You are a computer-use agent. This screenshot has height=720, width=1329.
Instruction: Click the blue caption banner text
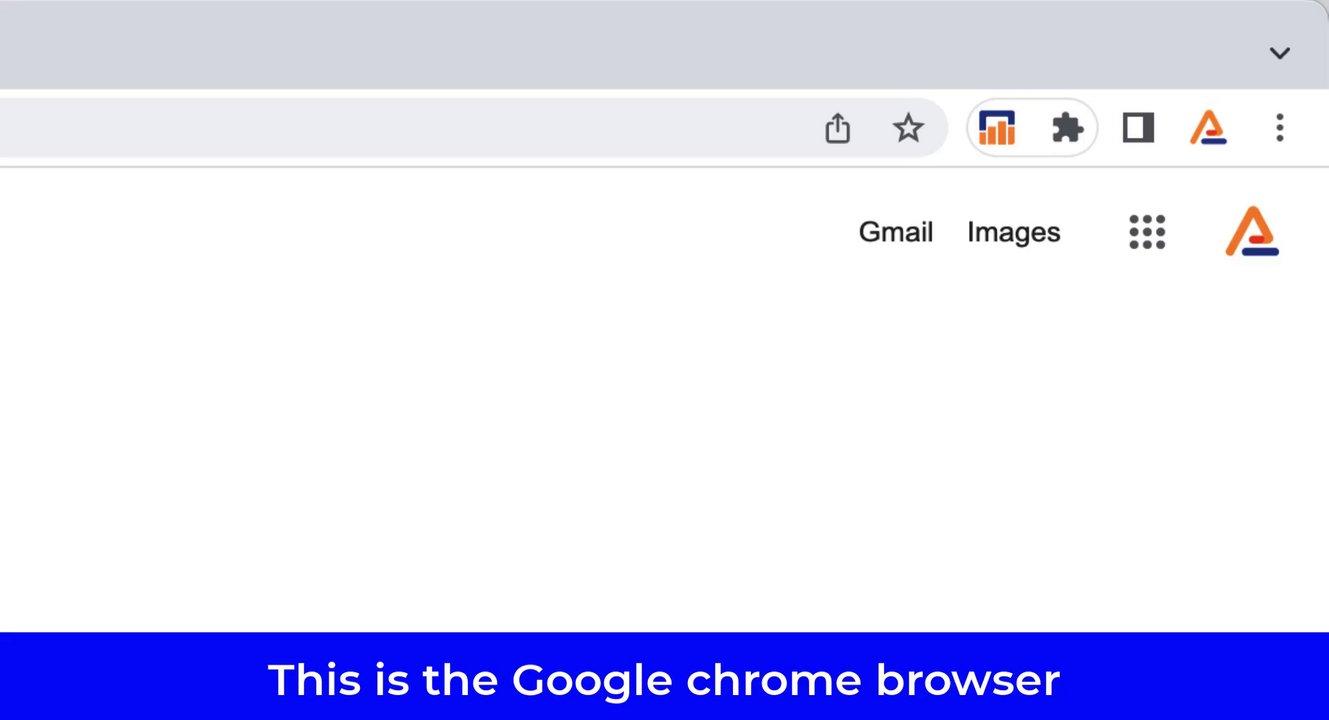[x=664, y=680]
